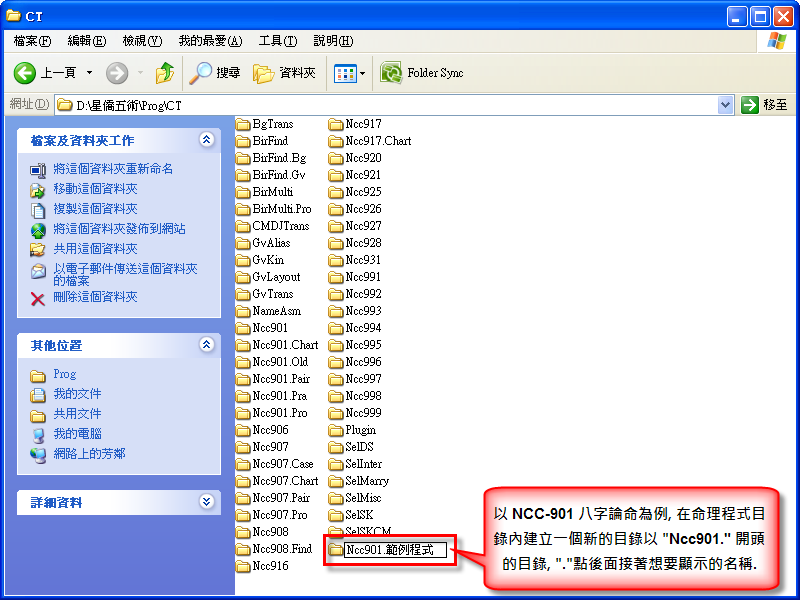Click 共用這個資料夾 task text
Screen dimensions: 800x600
tap(95, 249)
